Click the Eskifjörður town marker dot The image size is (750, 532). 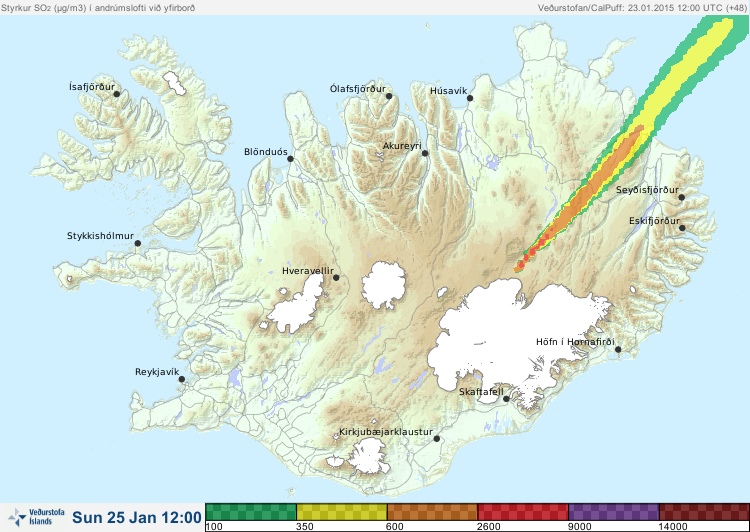682,228
